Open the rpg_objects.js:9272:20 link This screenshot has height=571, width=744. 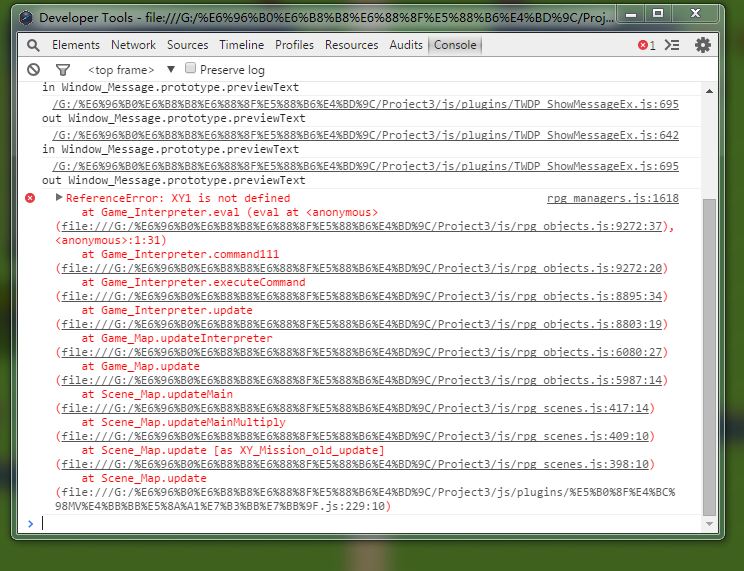[362, 269]
